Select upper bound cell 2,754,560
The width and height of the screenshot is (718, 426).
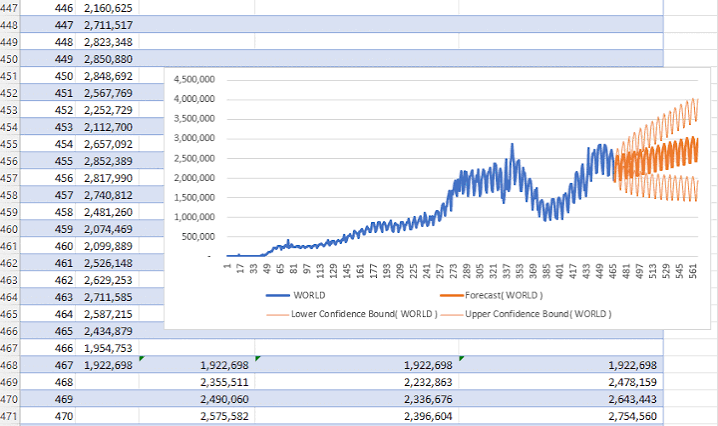coord(561,416)
